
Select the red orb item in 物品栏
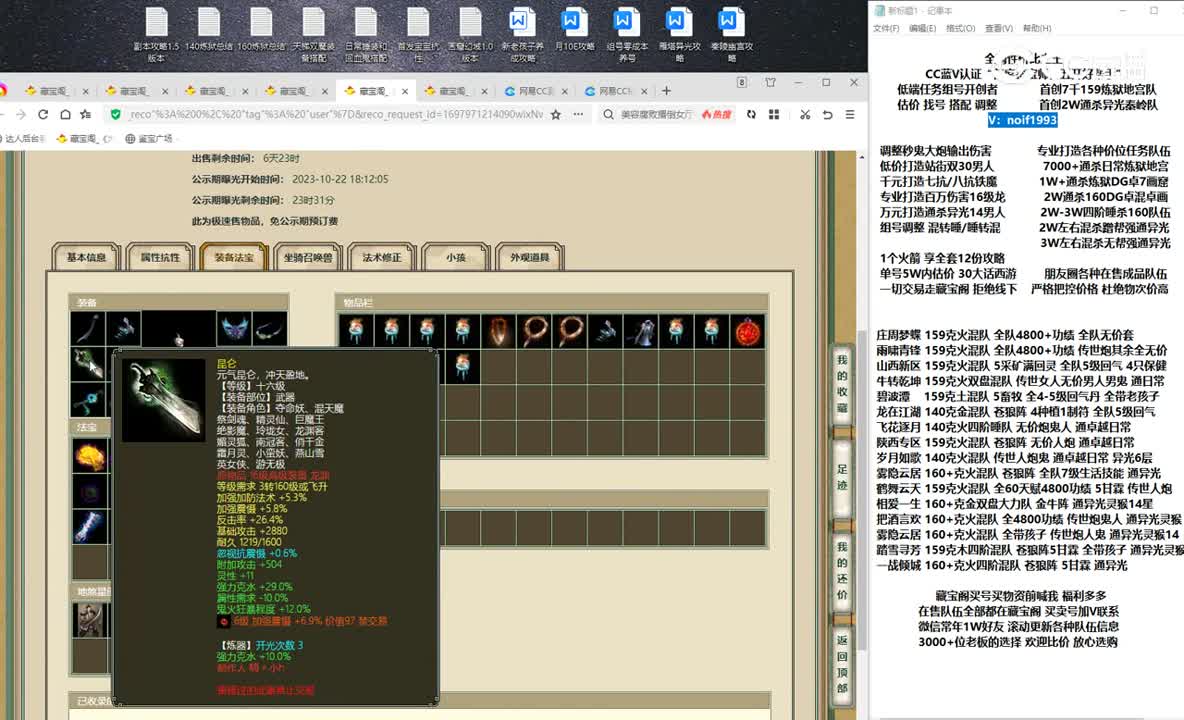coord(747,331)
